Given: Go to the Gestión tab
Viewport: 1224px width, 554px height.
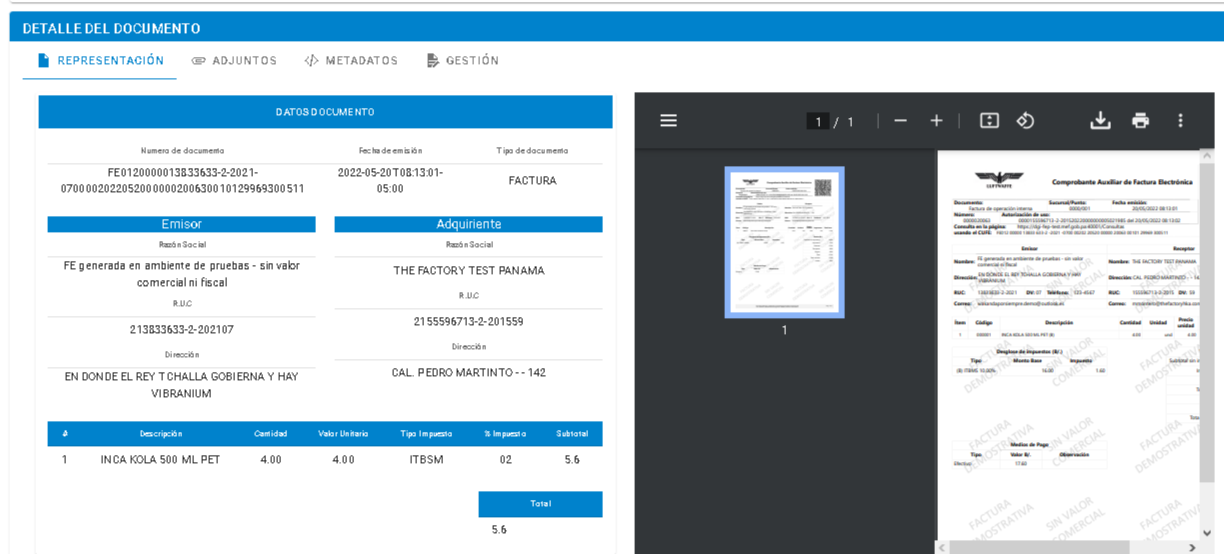Looking at the screenshot, I should [462, 61].
